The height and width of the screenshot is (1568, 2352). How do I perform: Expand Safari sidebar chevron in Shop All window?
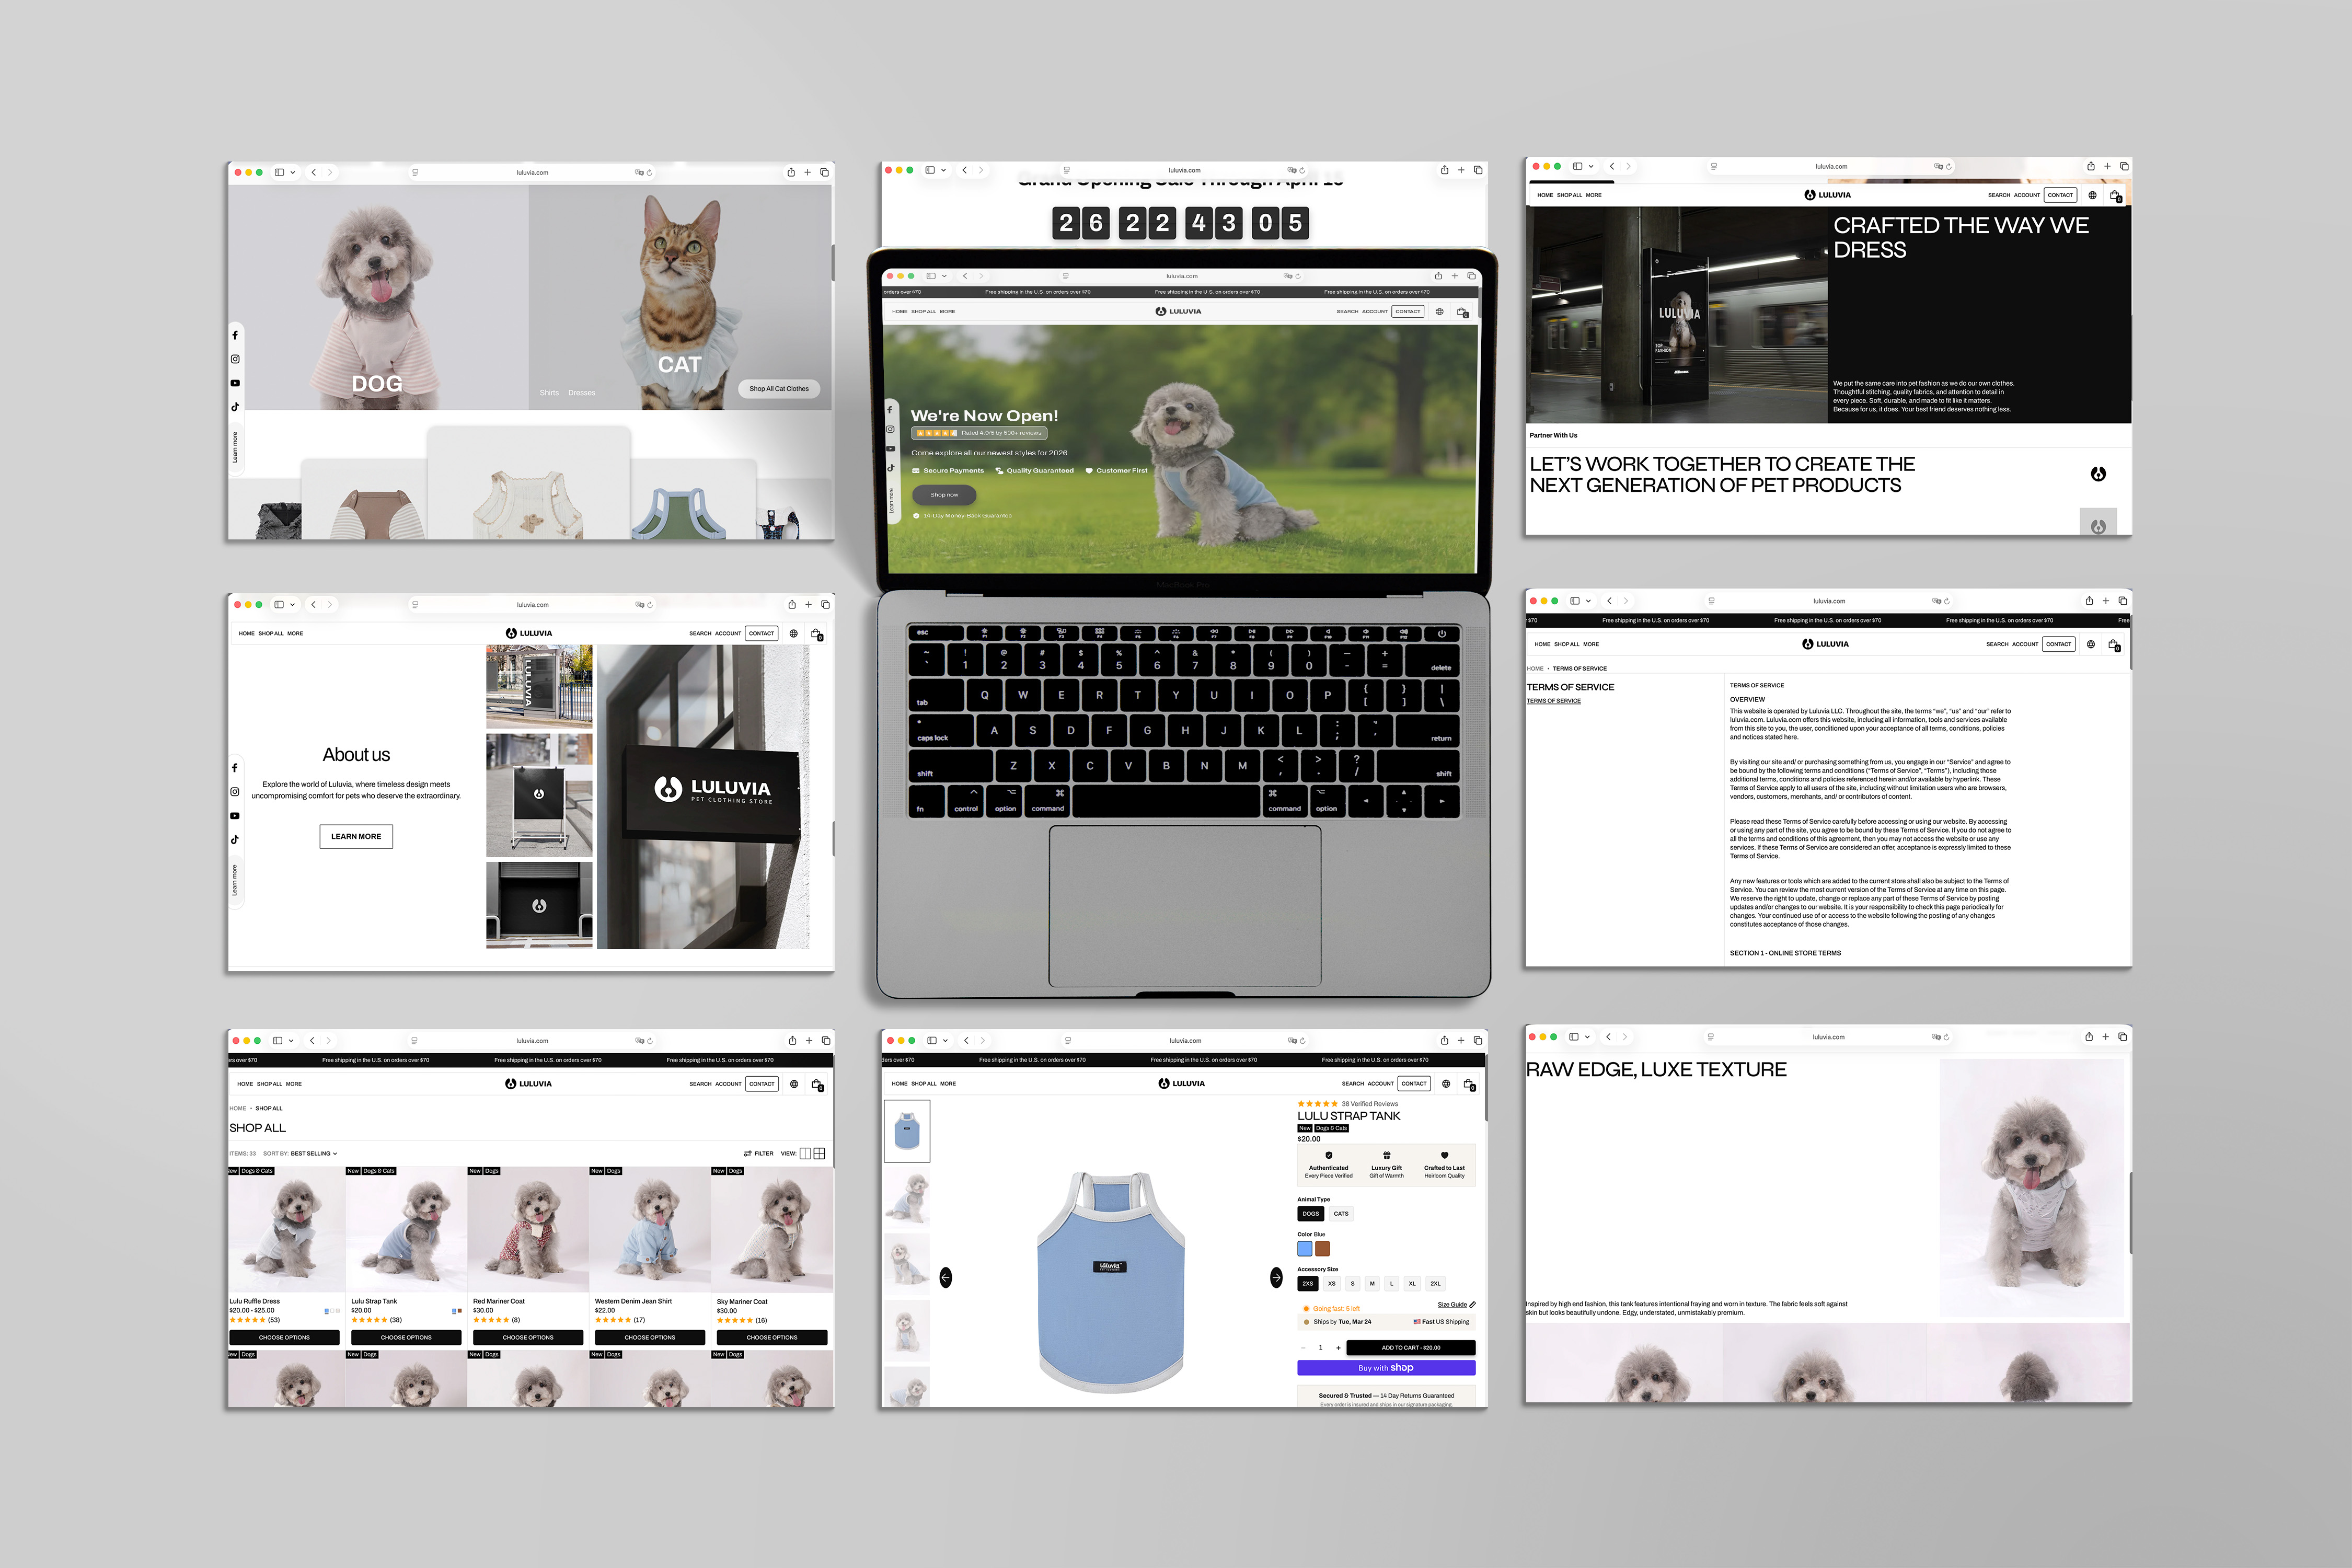click(291, 1040)
